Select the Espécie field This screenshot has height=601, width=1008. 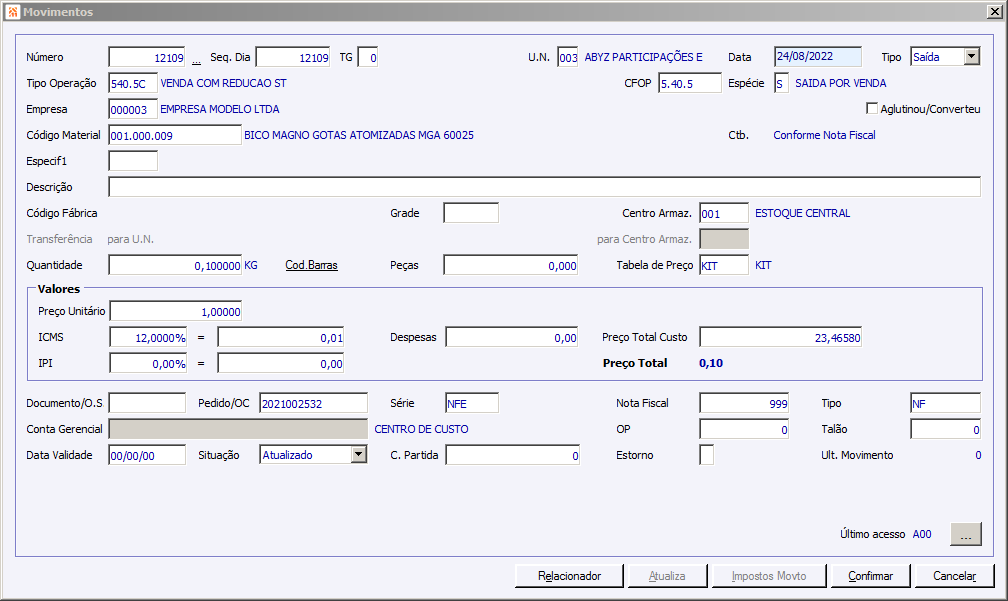pyautogui.click(x=781, y=83)
